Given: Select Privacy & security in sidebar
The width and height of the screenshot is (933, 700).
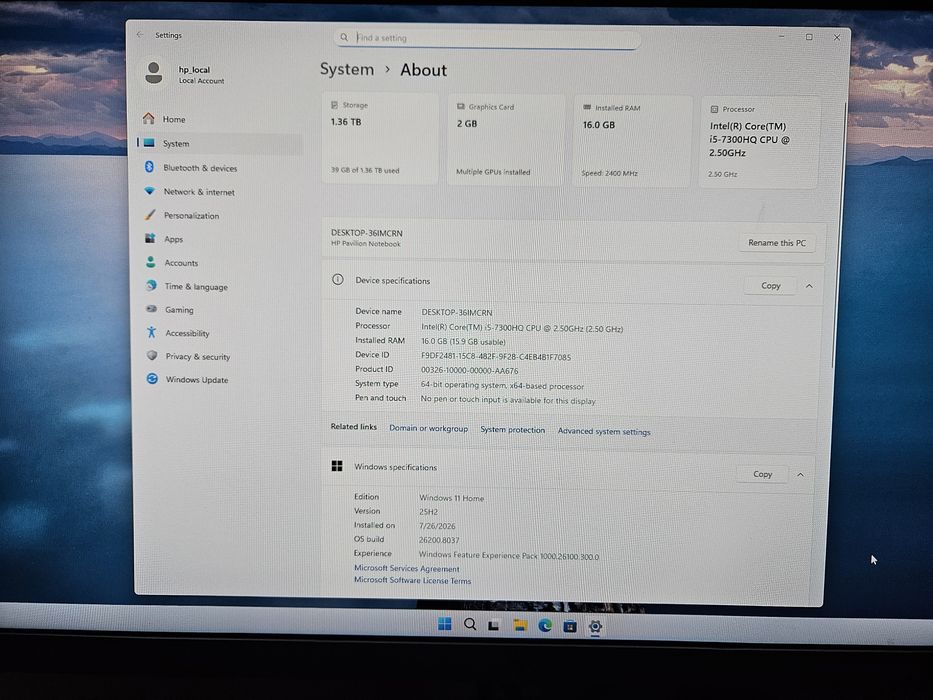Looking at the screenshot, I should pos(219,357).
